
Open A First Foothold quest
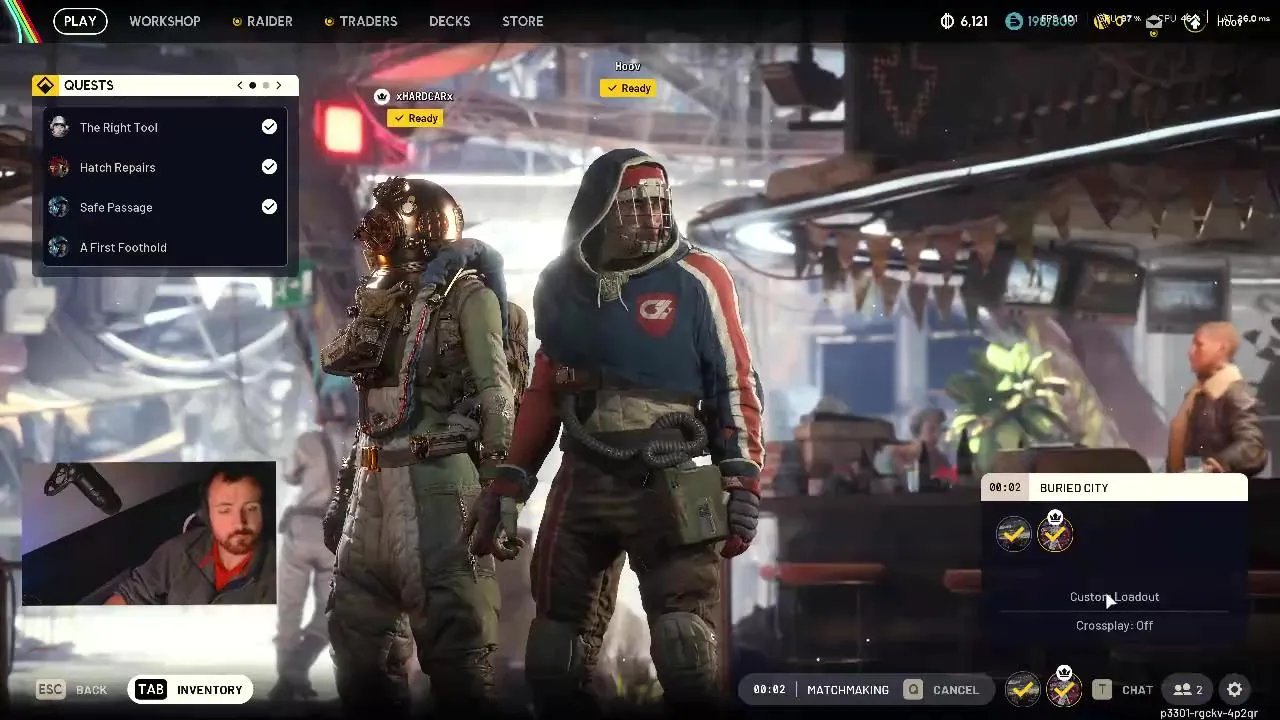tap(165, 247)
